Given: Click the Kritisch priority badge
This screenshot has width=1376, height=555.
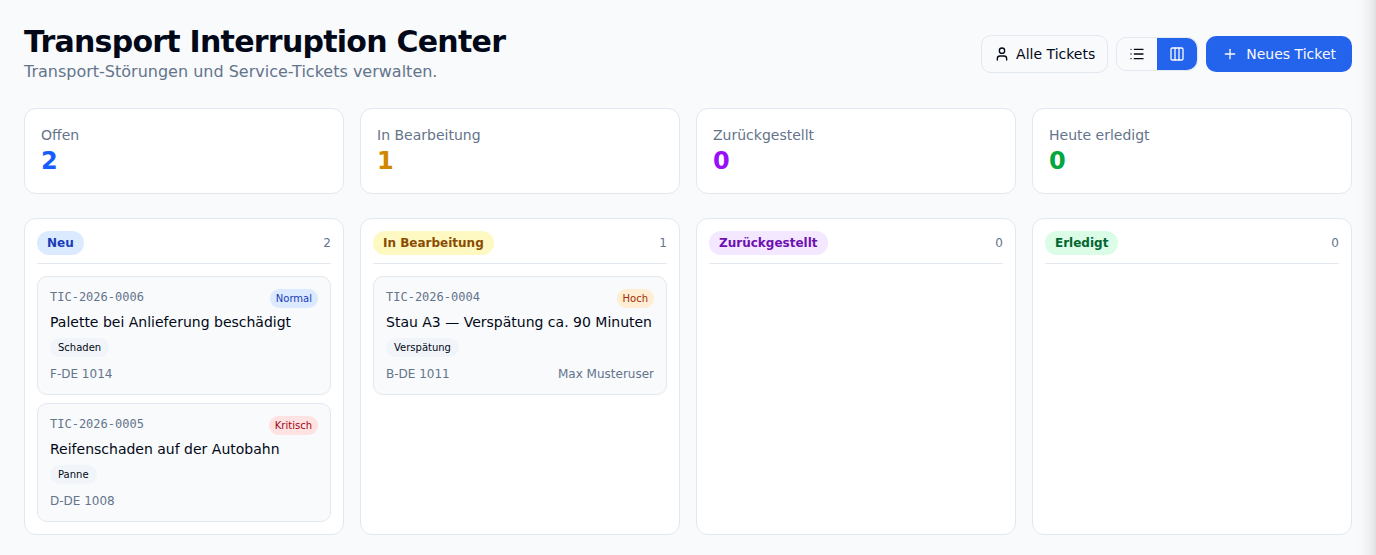Looking at the screenshot, I should (294, 425).
